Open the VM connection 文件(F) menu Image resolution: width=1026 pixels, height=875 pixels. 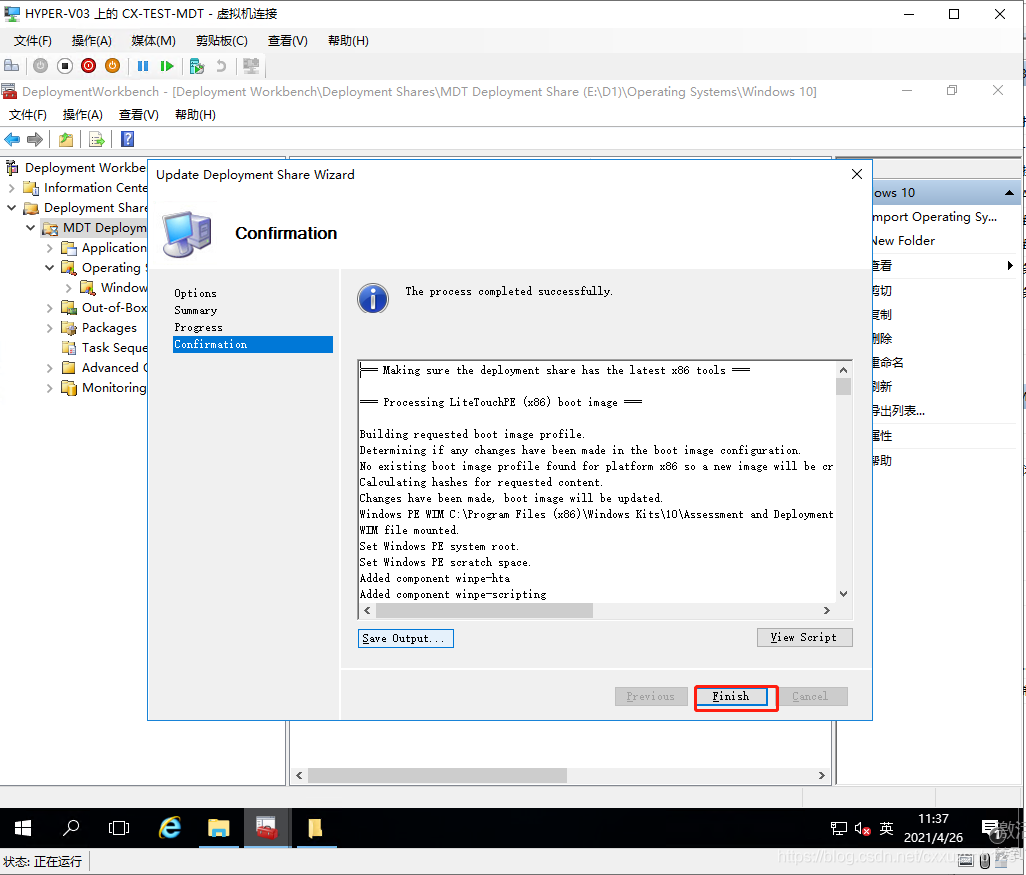[33, 41]
